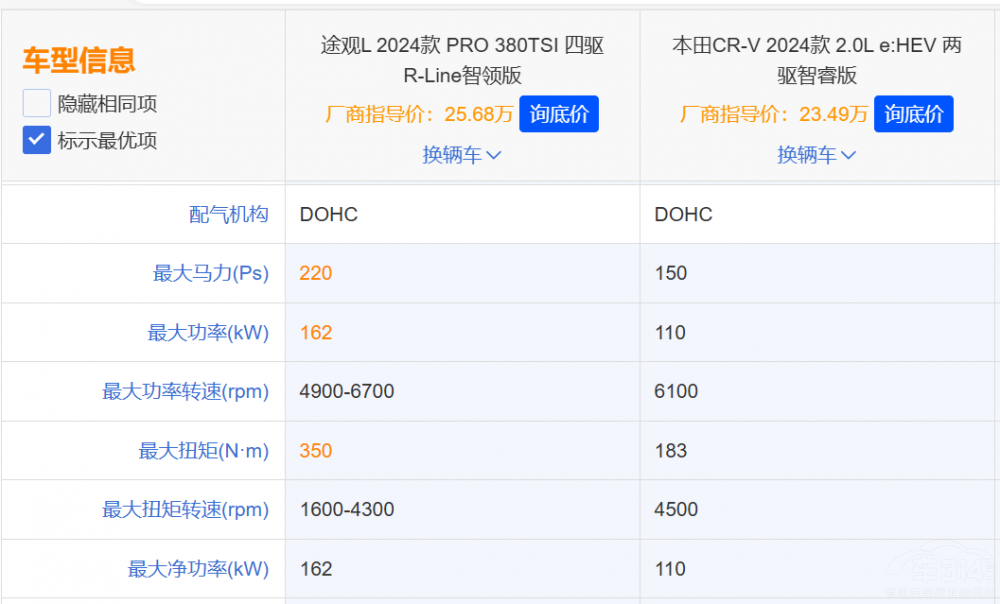
Task: Open the 本田CR-V 2024款 2.0L e:HEV title link
Action: click(x=817, y=60)
